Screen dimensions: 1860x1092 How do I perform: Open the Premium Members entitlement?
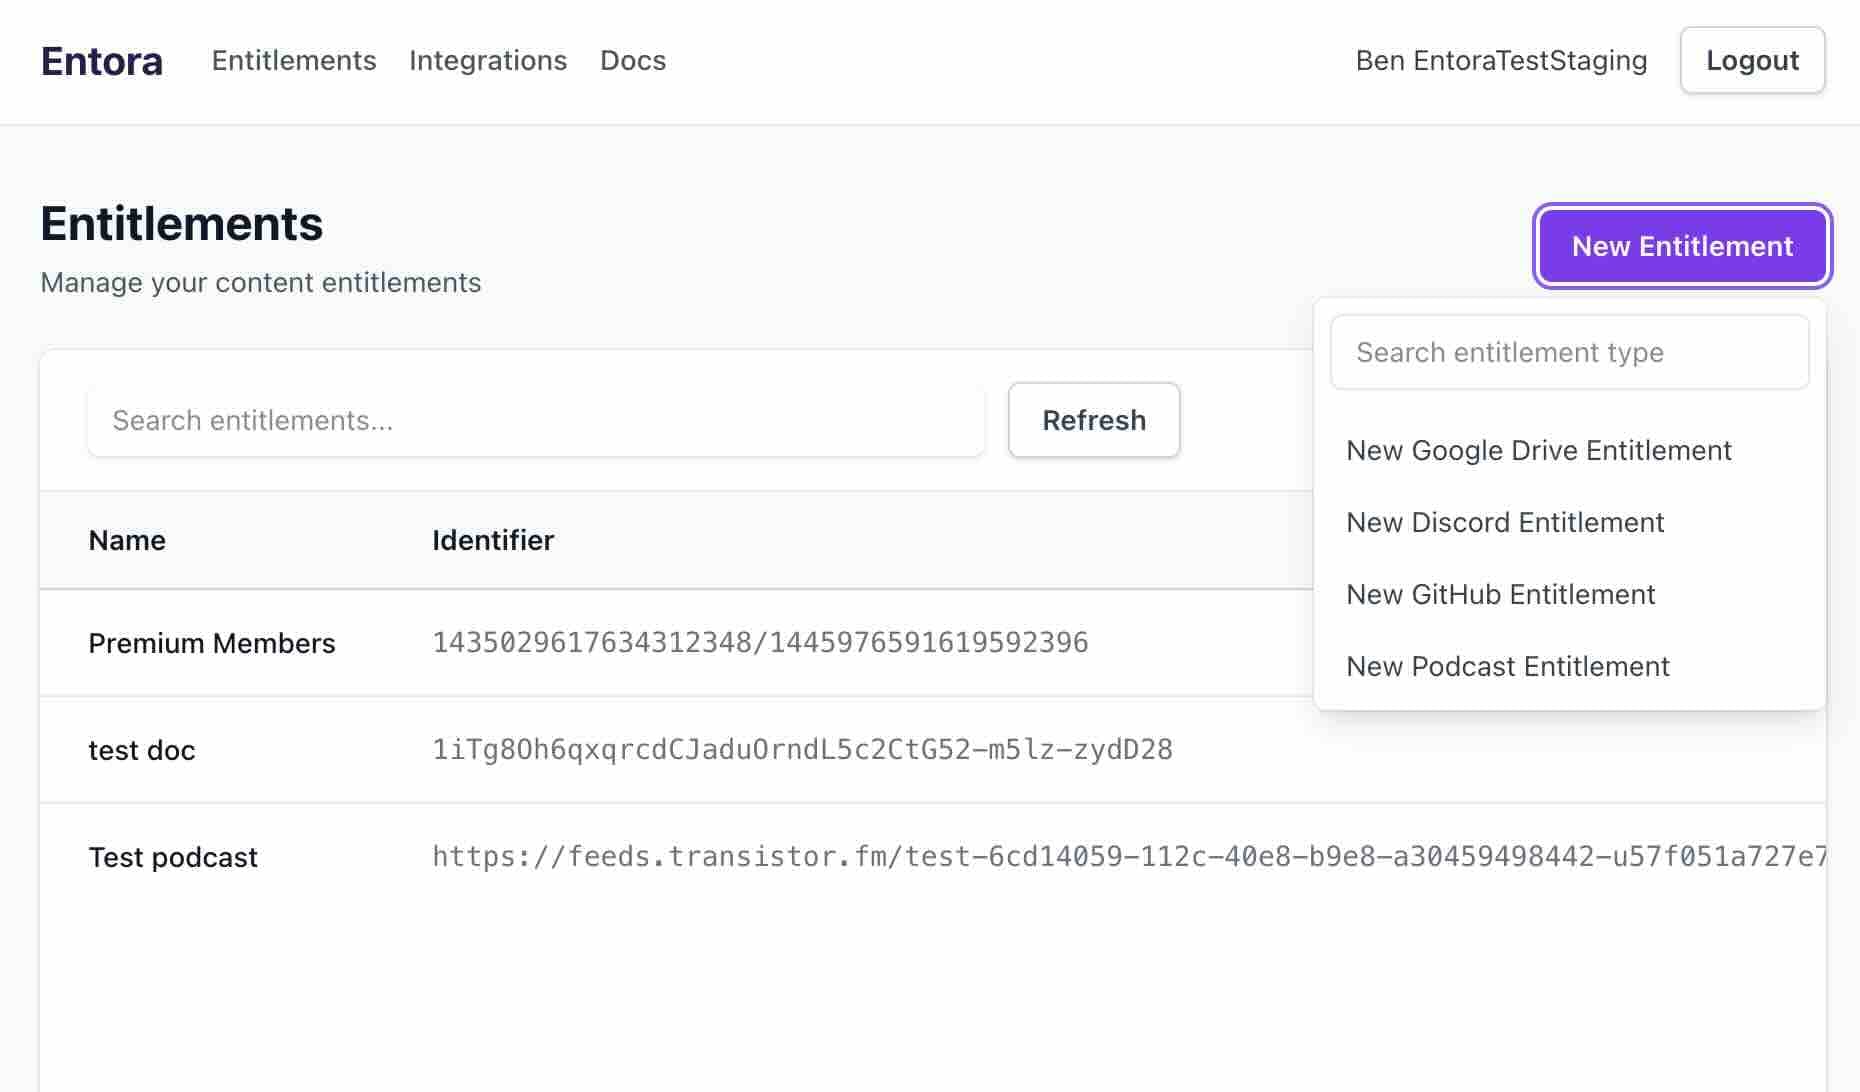pos(212,643)
